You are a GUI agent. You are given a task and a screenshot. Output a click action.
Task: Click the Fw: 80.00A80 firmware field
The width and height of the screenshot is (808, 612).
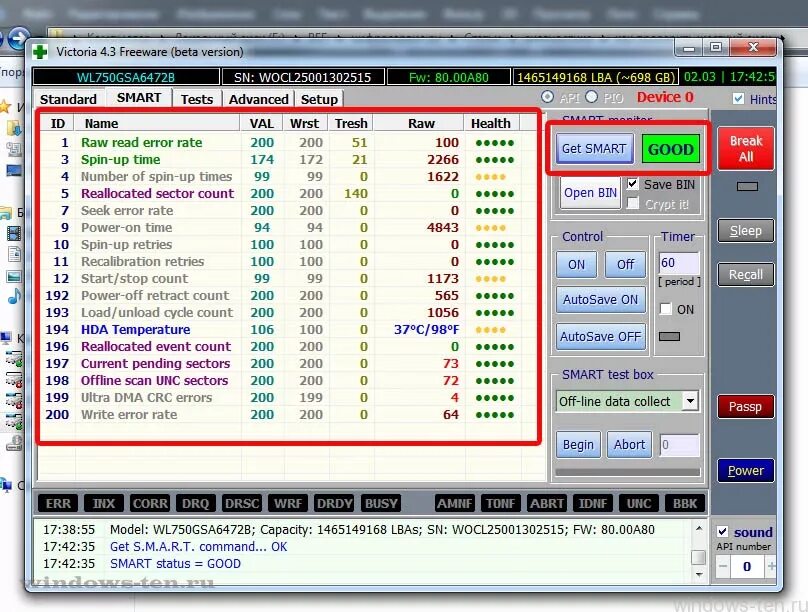pos(448,77)
